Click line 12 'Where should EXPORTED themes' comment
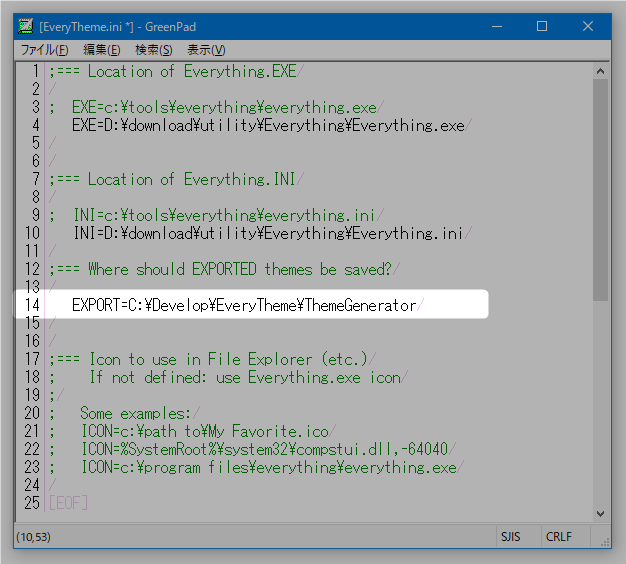The height and width of the screenshot is (564, 626). [x=220, y=269]
